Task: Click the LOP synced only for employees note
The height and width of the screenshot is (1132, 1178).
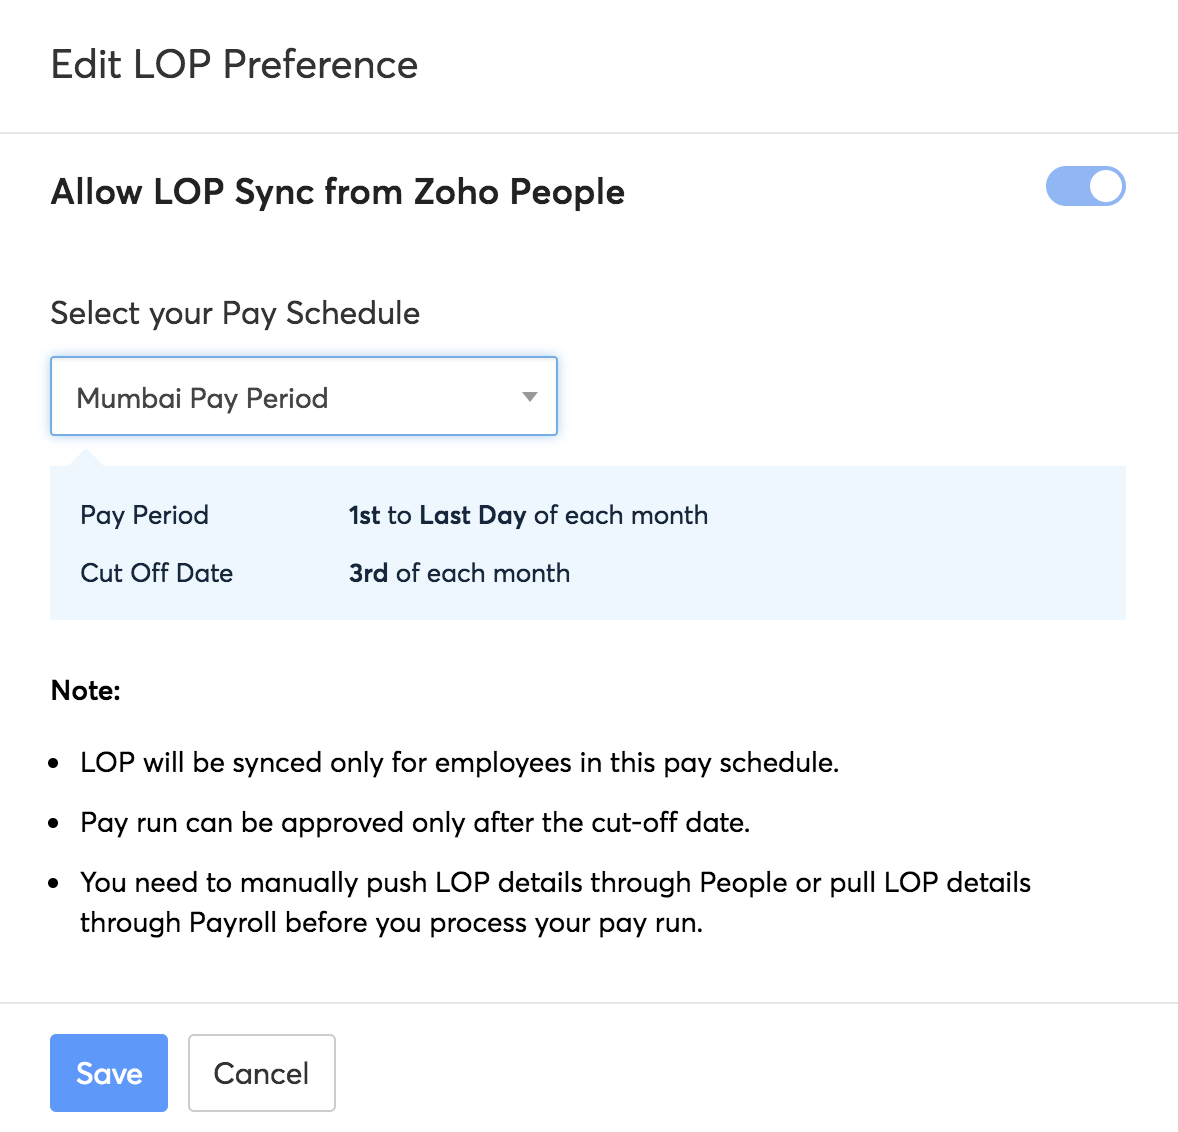Action: coord(459,763)
